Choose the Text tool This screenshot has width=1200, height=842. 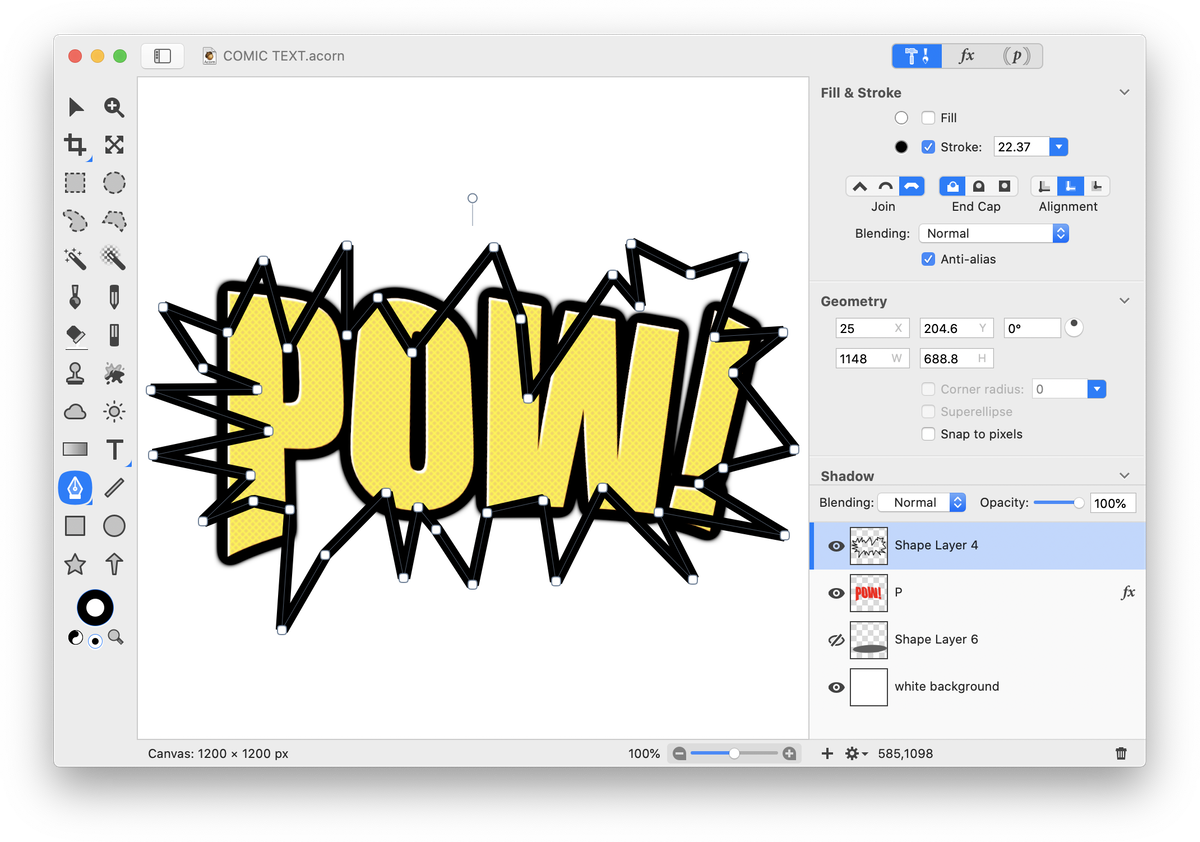[115, 449]
